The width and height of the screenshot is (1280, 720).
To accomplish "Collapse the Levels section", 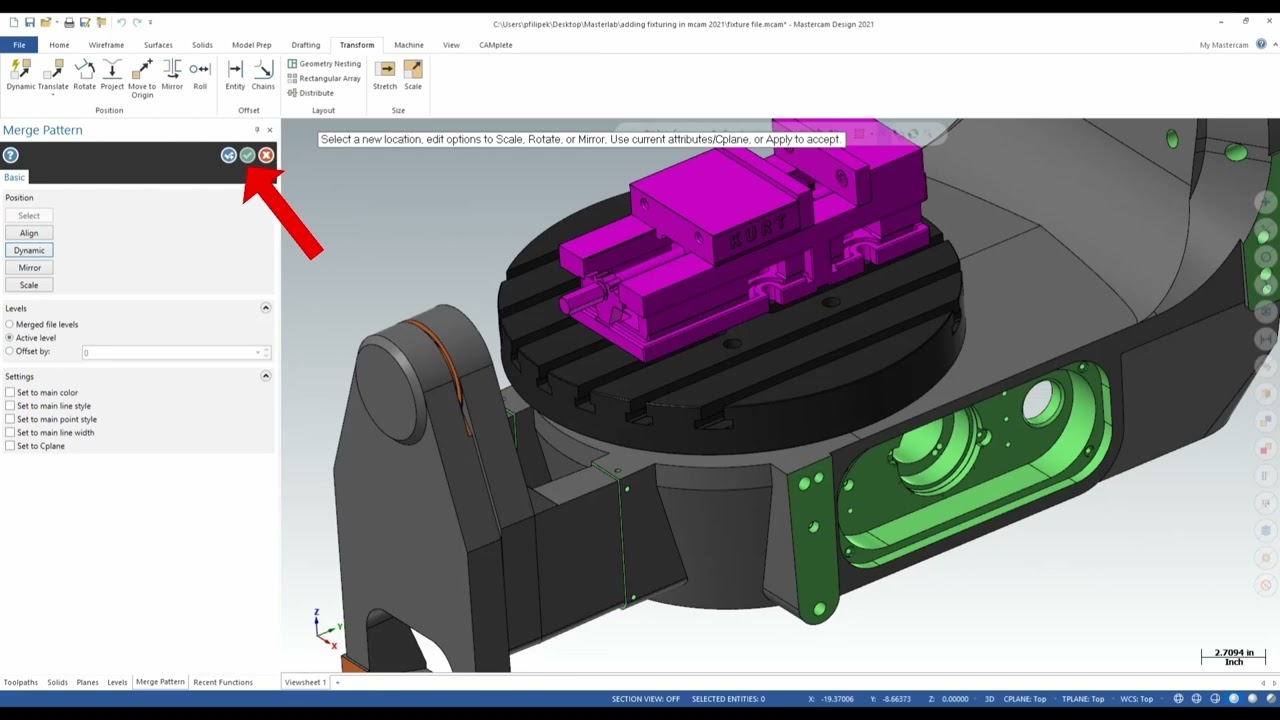I will click(266, 308).
